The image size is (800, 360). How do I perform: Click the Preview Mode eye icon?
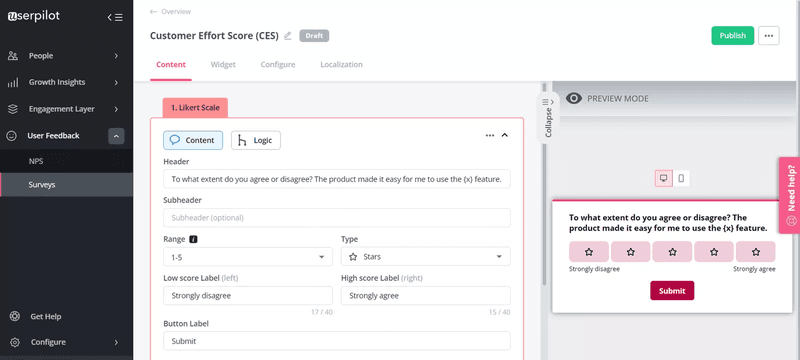[x=573, y=98]
